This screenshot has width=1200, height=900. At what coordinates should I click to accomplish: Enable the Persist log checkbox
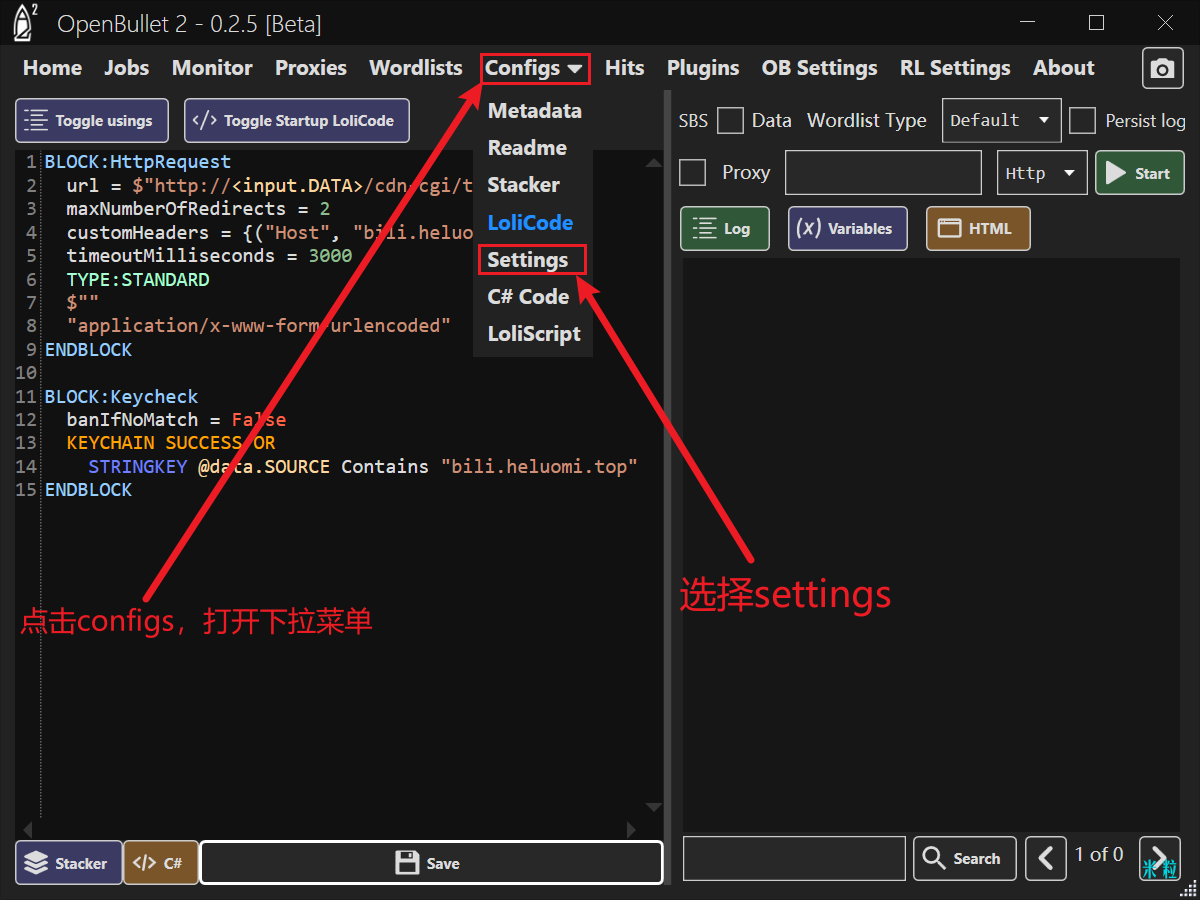pos(1082,121)
